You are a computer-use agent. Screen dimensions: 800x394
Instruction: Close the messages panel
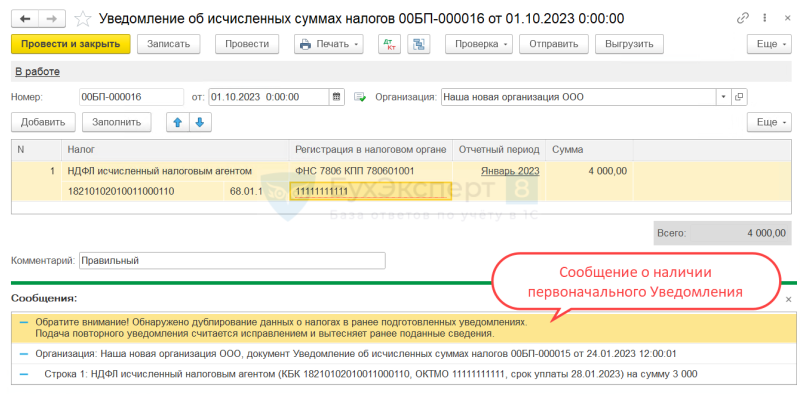click(788, 300)
